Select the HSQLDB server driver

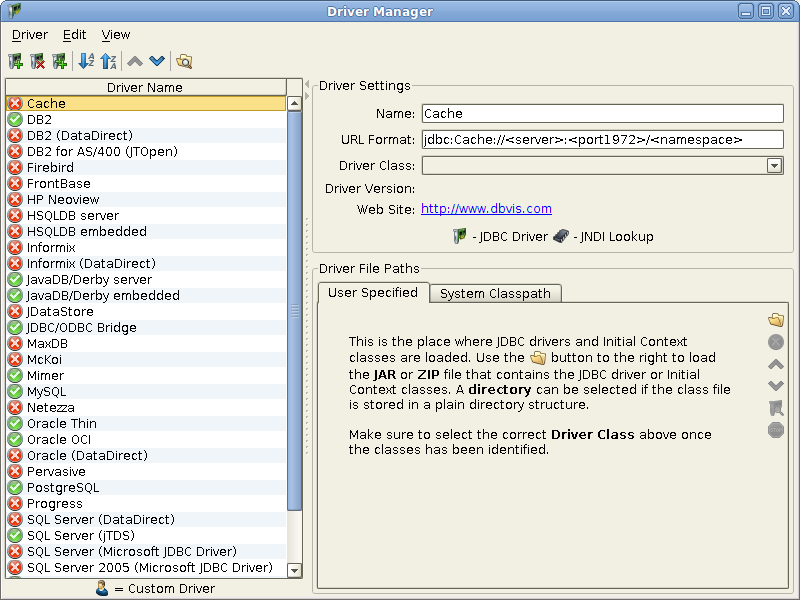(x=146, y=215)
